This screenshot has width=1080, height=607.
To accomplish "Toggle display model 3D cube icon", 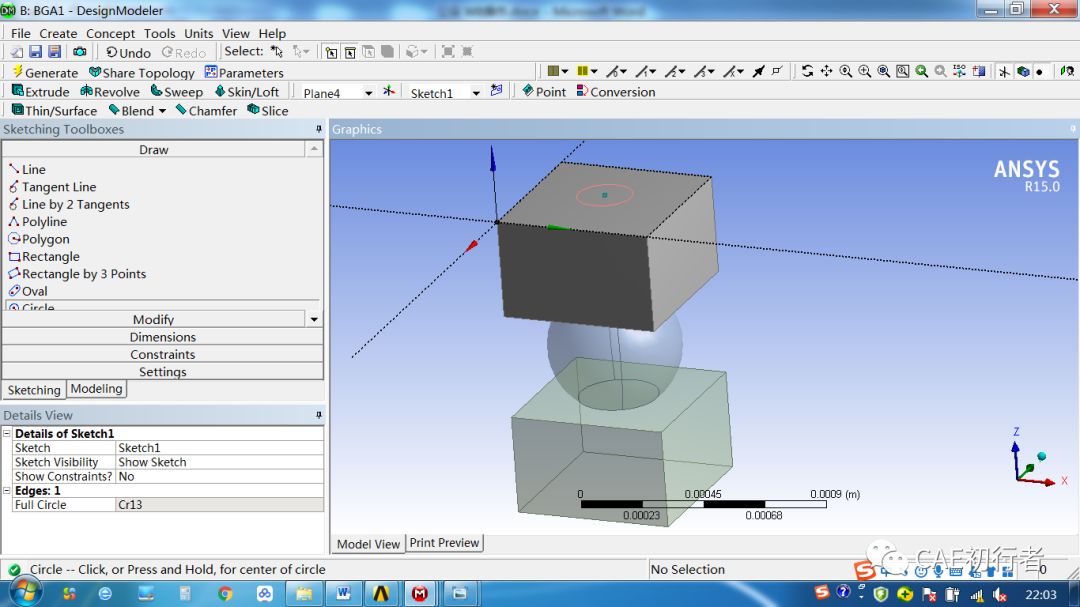I will pyautogui.click(x=1023, y=71).
